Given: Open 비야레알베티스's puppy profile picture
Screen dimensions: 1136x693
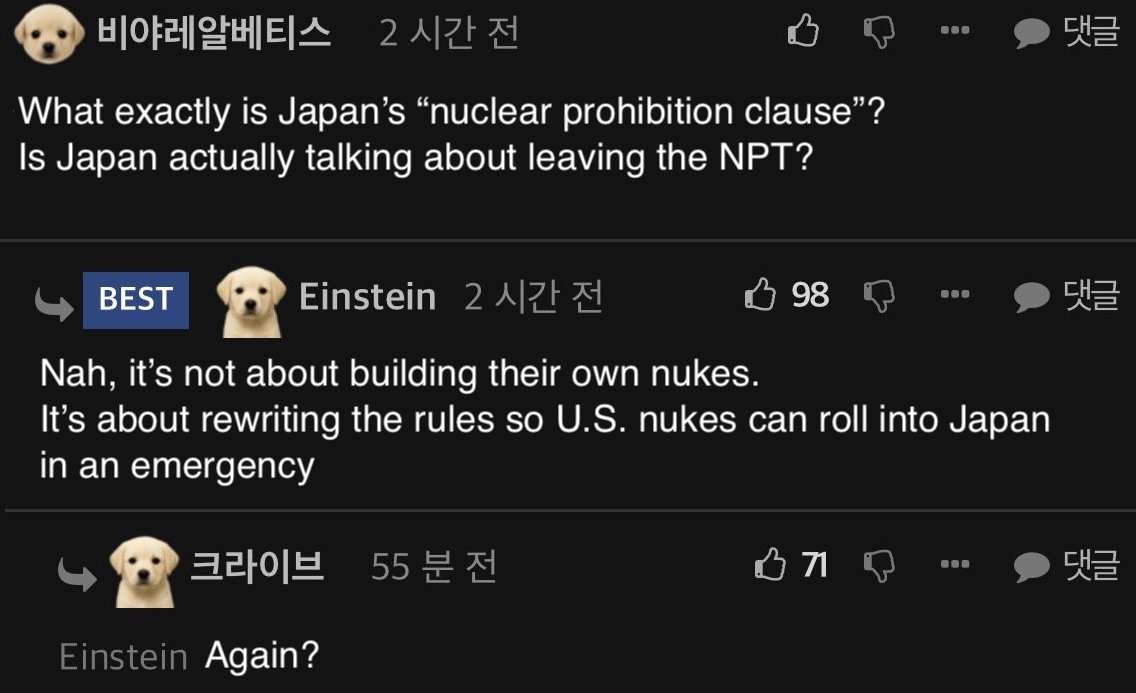Looking at the screenshot, I should click(x=50, y=35).
